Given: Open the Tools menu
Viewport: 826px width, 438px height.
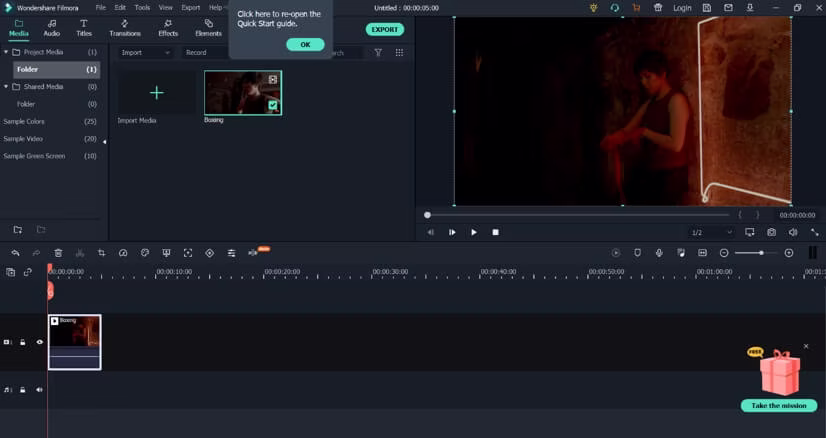Looking at the screenshot, I should click(142, 8).
